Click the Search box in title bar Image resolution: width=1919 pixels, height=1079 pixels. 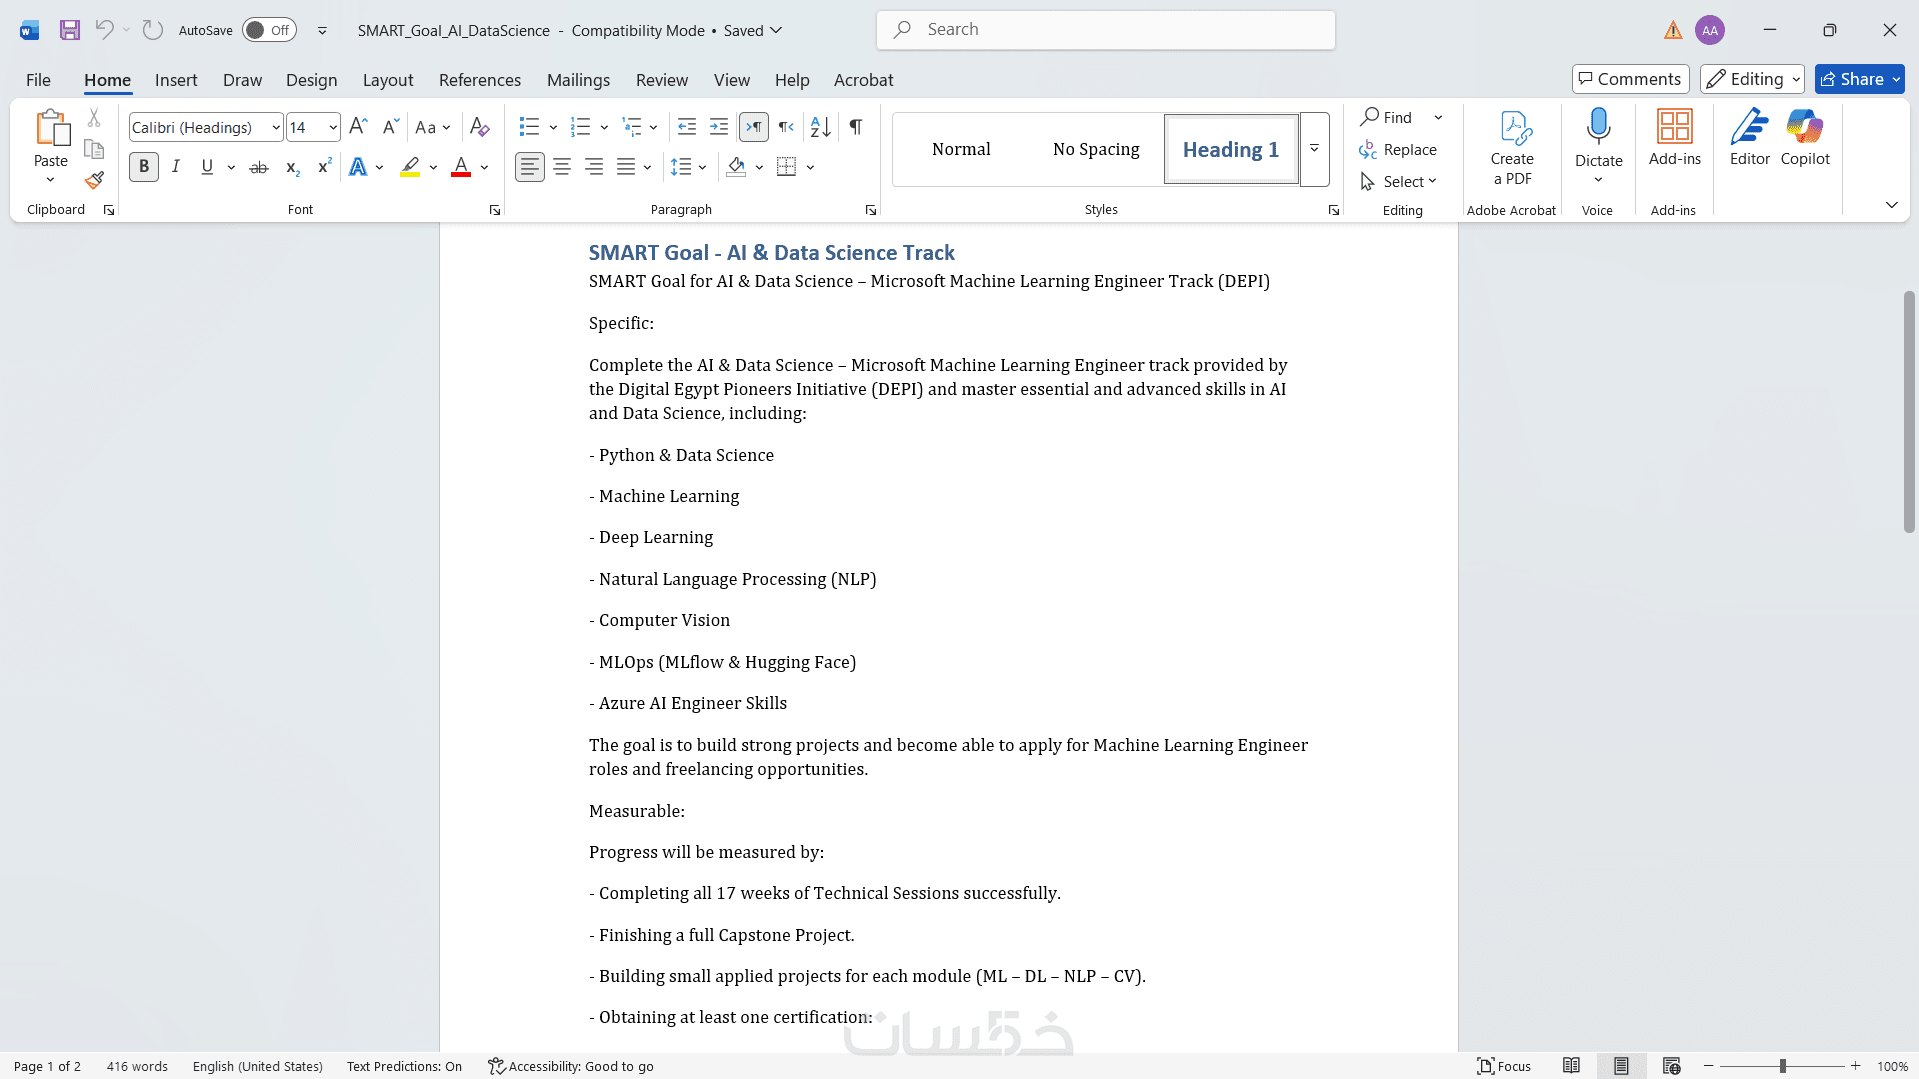[1106, 30]
